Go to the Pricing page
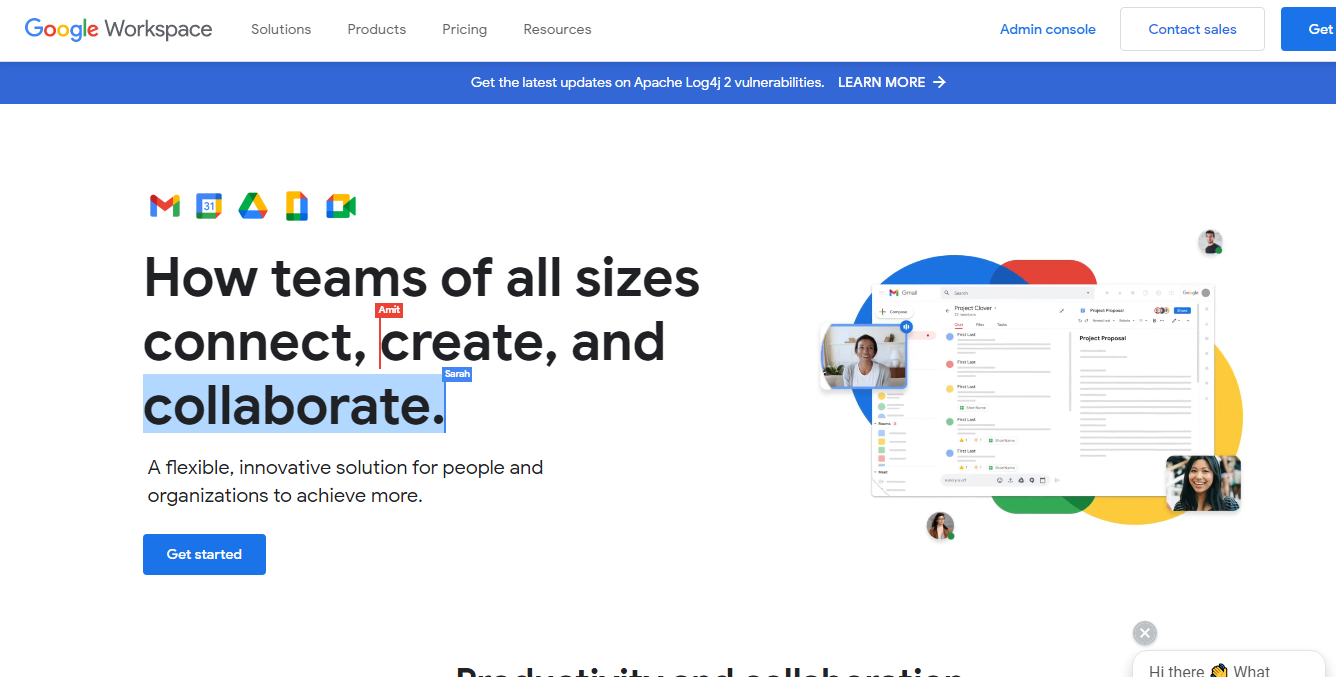Image resolution: width=1336 pixels, height=677 pixels. pos(465,29)
